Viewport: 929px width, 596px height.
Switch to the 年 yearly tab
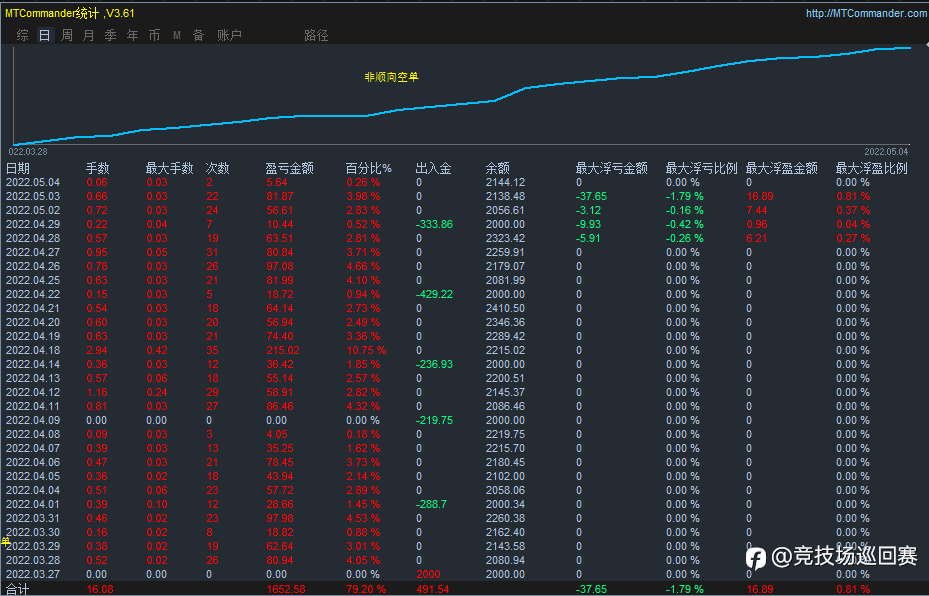[132, 36]
